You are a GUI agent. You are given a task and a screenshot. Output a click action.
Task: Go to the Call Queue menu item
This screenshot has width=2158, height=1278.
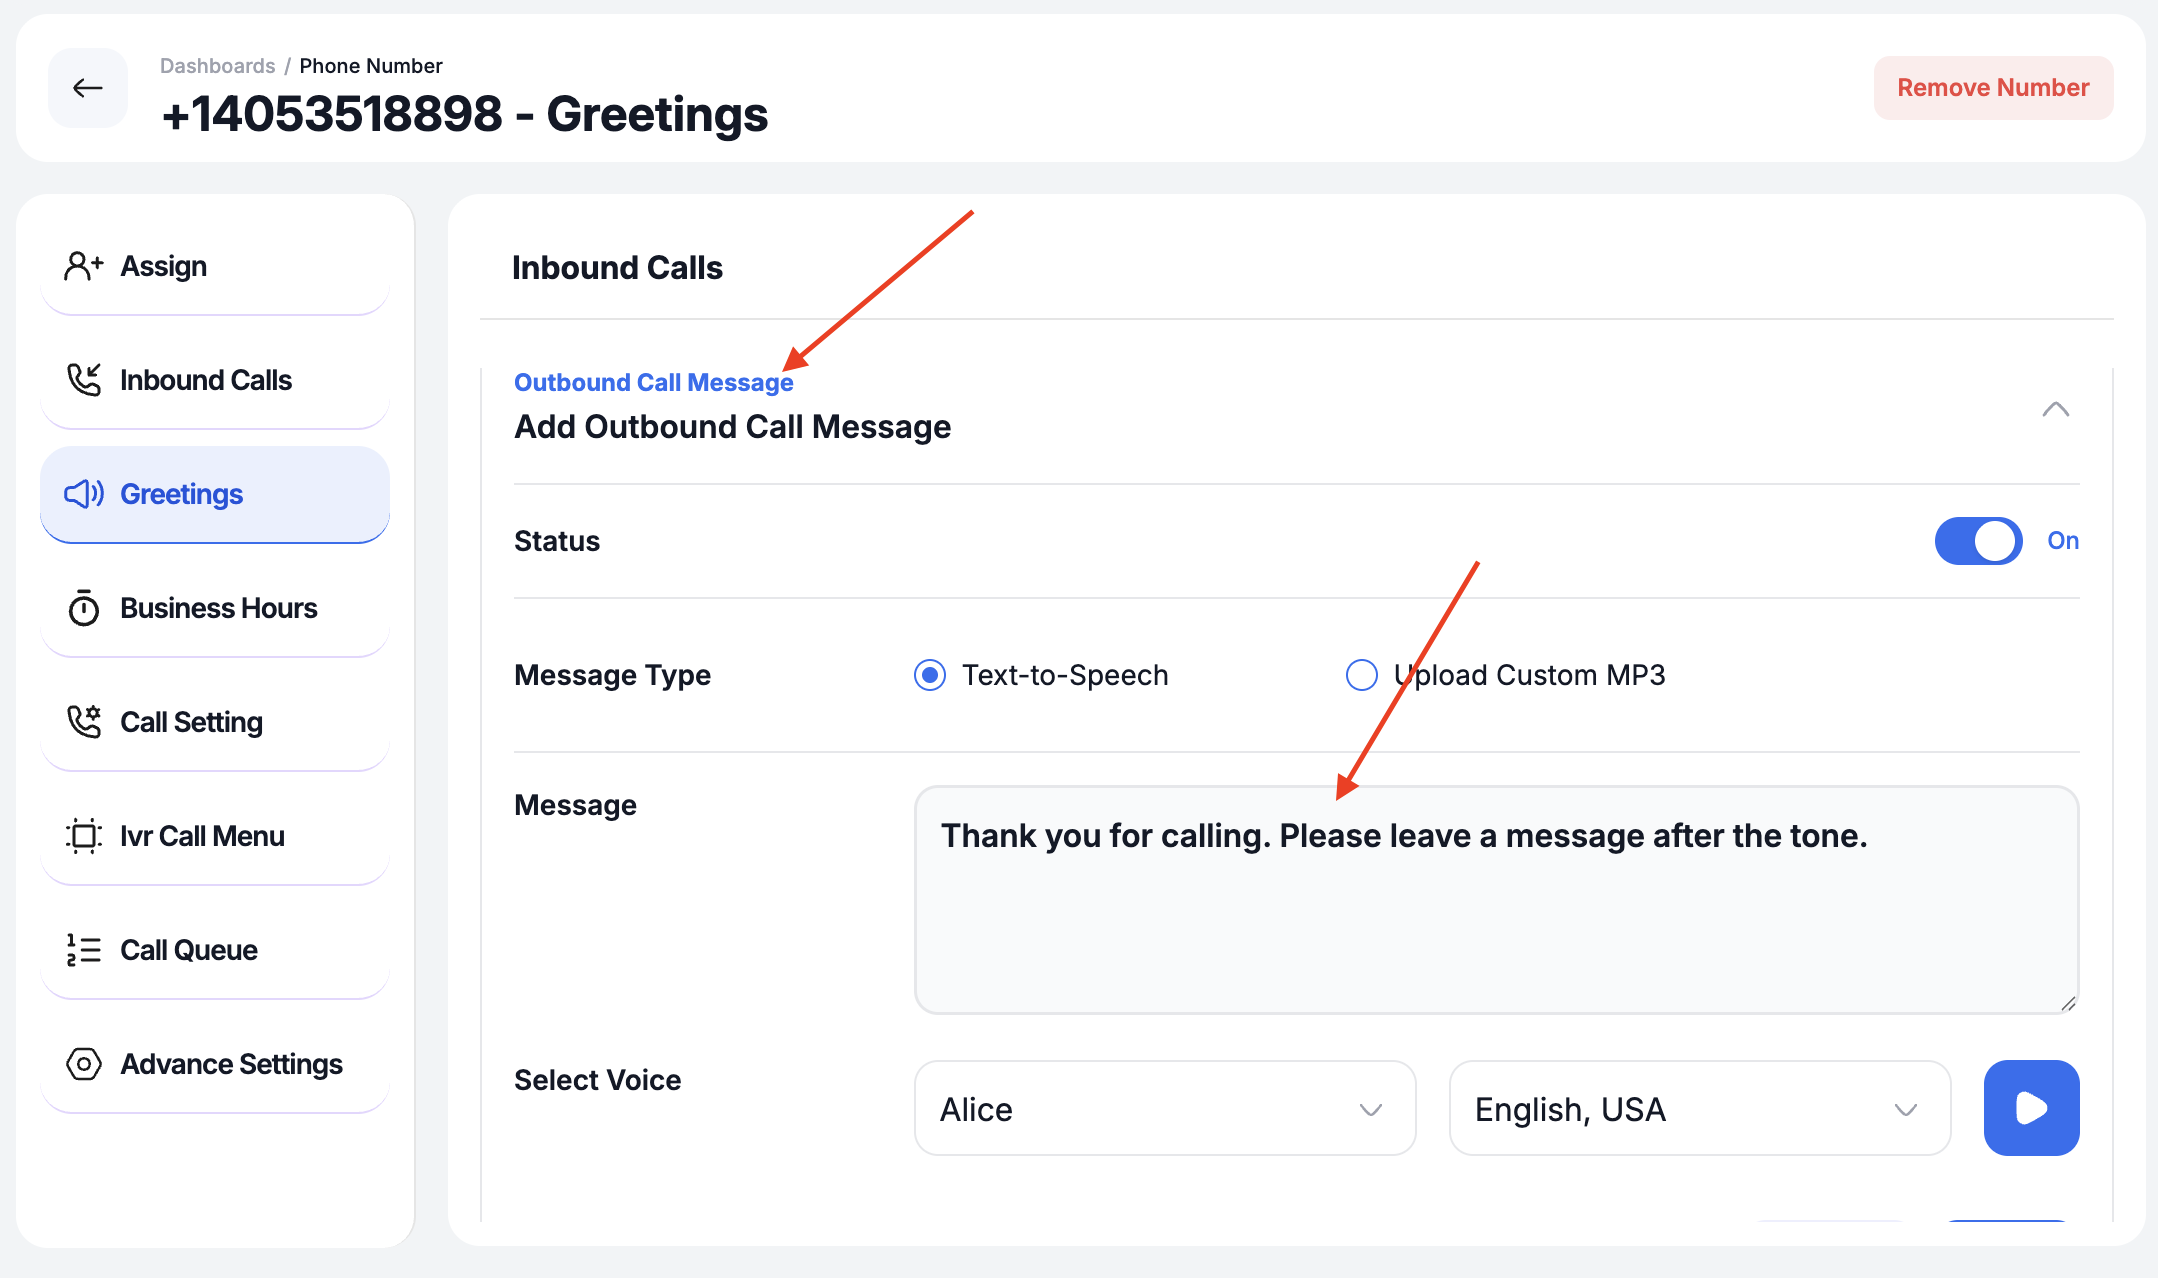pos(215,950)
